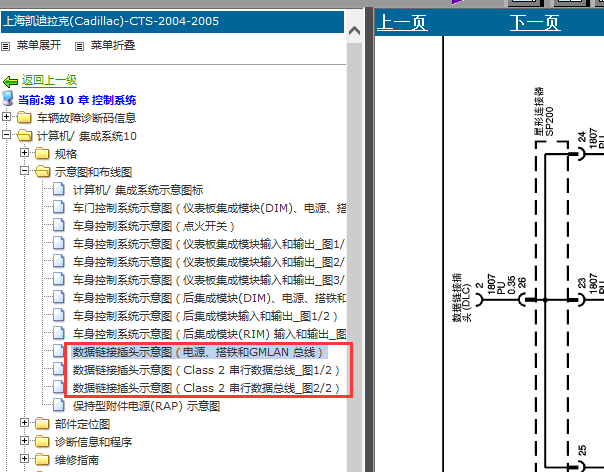The height and width of the screenshot is (472, 604).
Task: Click 示意图和布线图 folder label
Action: pyautogui.click(x=93, y=172)
